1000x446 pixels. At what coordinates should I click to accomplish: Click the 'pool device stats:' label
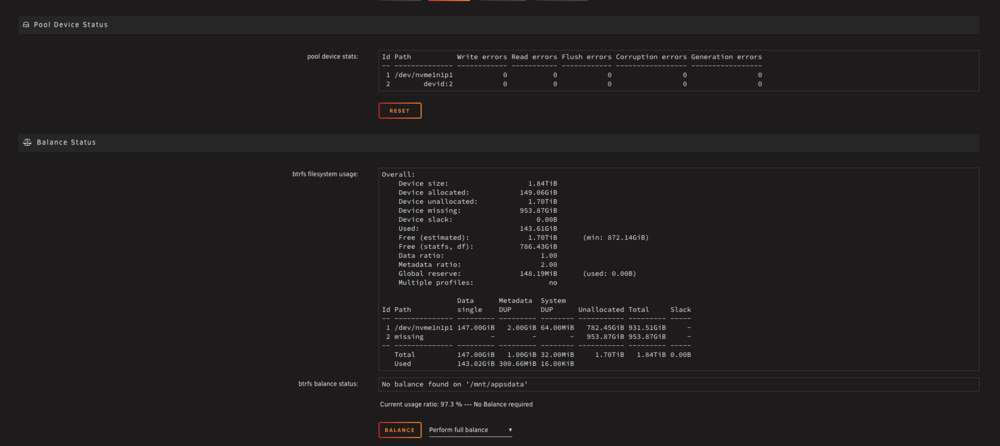[332, 56]
